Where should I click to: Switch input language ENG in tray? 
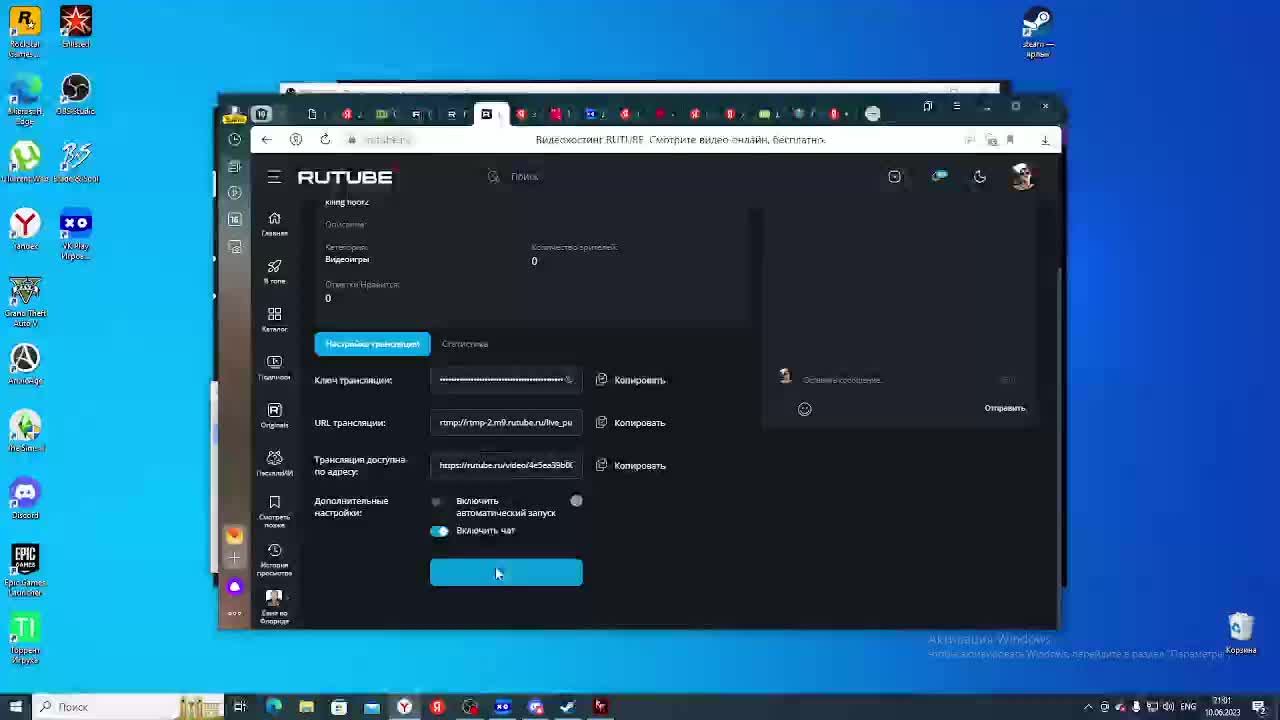(1189, 707)
